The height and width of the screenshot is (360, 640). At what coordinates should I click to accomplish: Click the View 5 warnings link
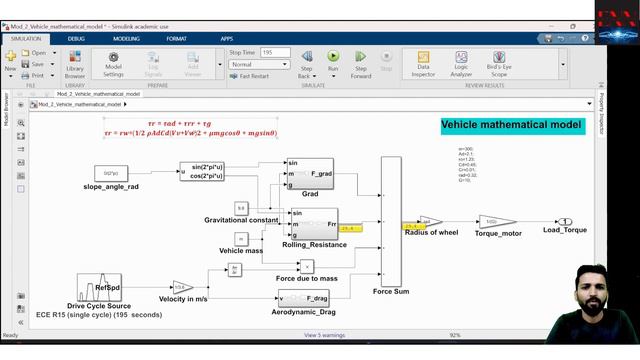pos(324,335)
